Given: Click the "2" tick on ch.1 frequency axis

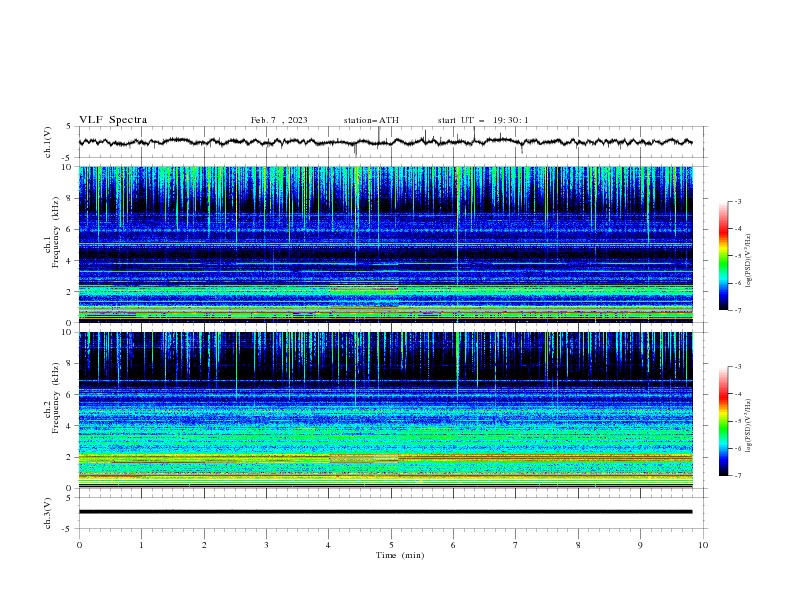Looking at the screenshot, I should point(69,292).
